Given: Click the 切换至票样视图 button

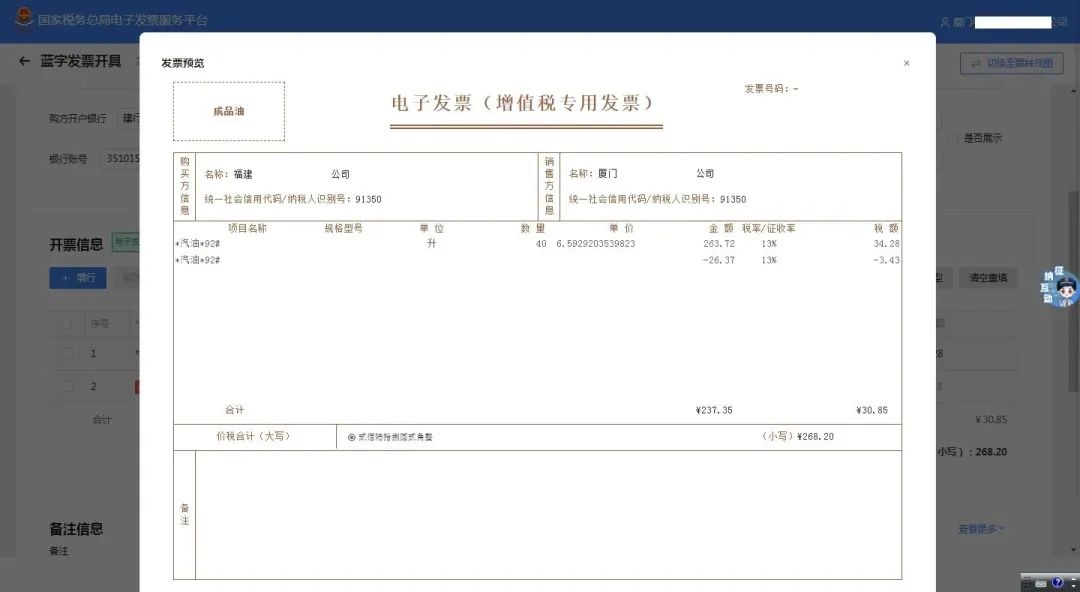Looking at the screenshot, I should pos(1012,63).
